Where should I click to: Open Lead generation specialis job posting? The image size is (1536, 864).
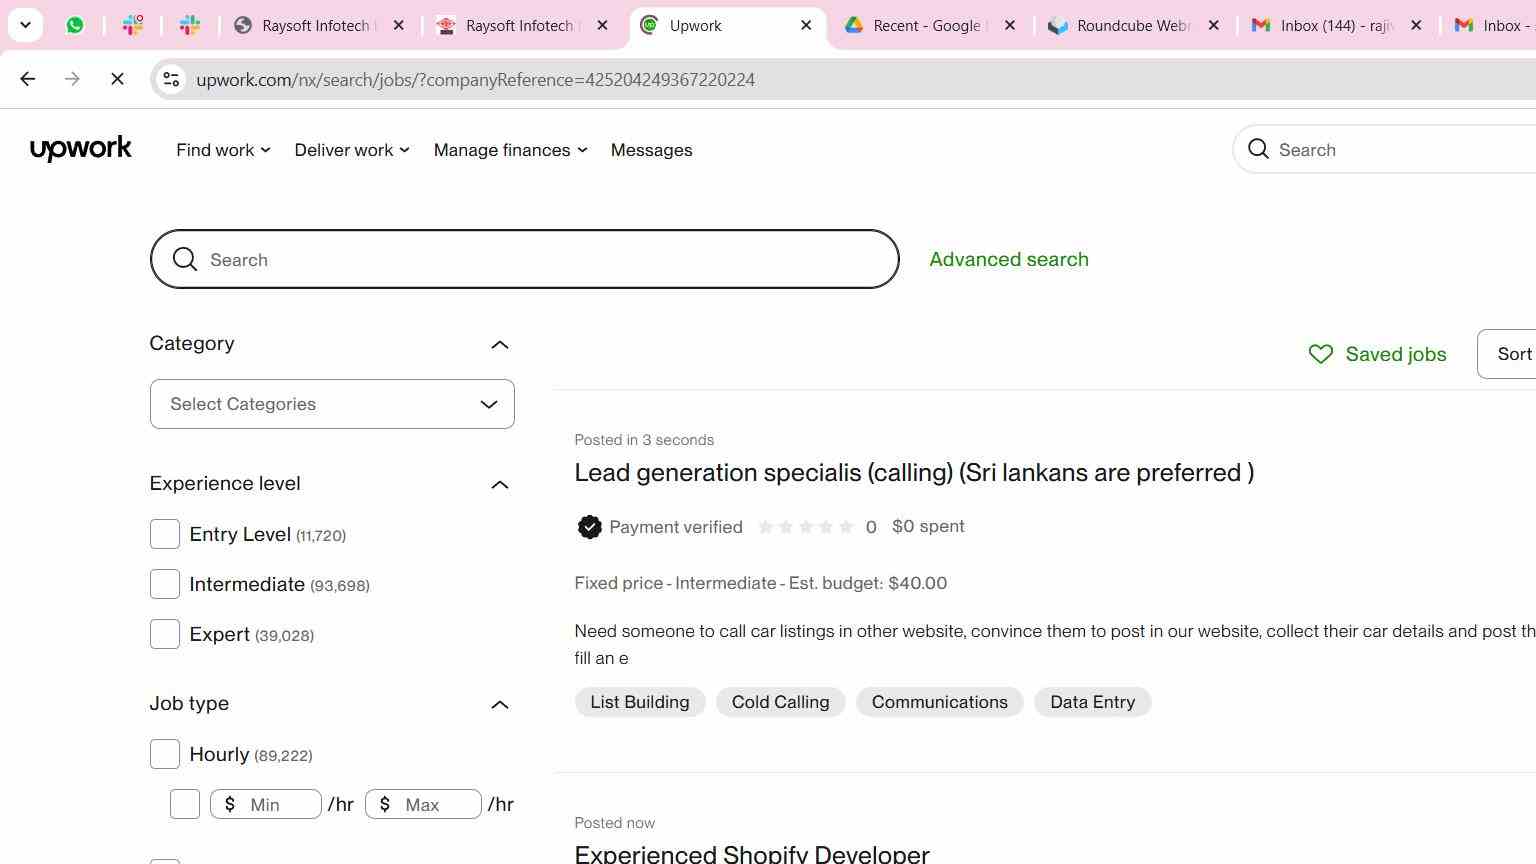(914, 472)
